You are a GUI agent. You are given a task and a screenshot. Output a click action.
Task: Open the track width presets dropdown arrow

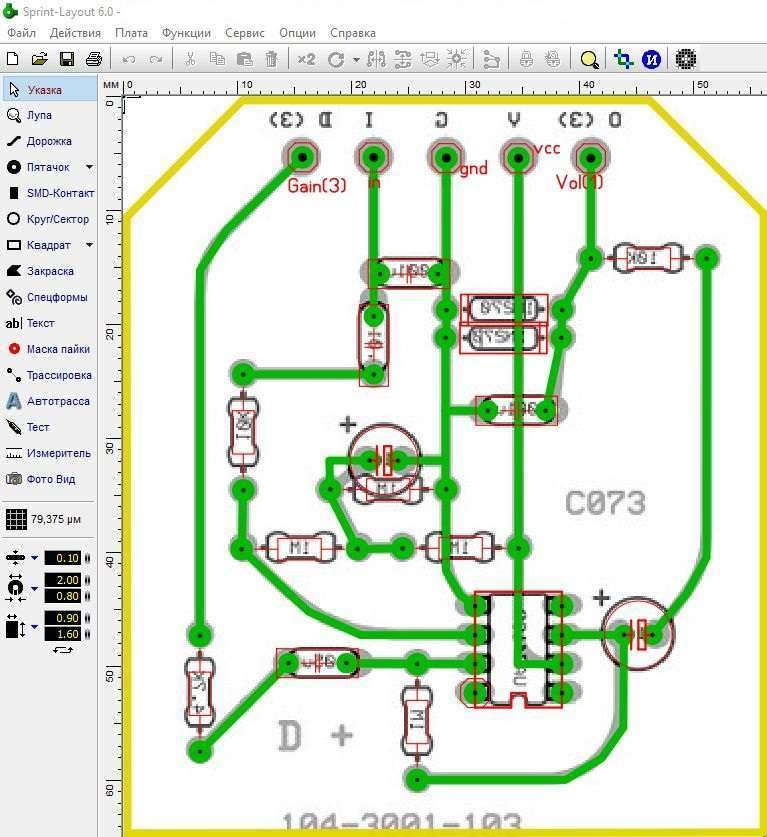[35, 558]
